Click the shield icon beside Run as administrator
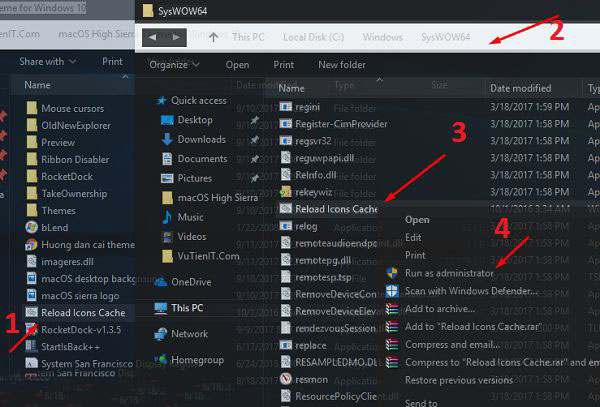 point(392,273)
